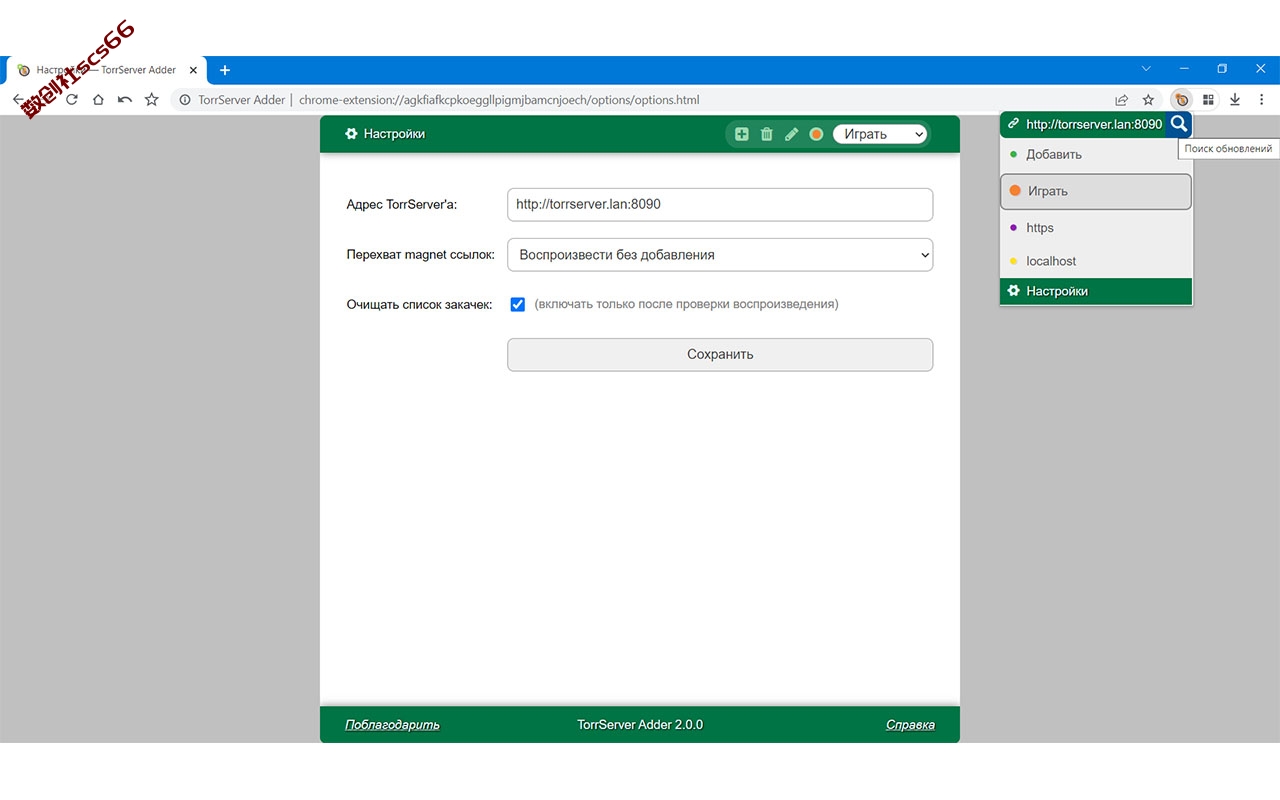Select Добавить in the extension popup
This screenshot has width=1280, height=800.
coord(1096,155)
